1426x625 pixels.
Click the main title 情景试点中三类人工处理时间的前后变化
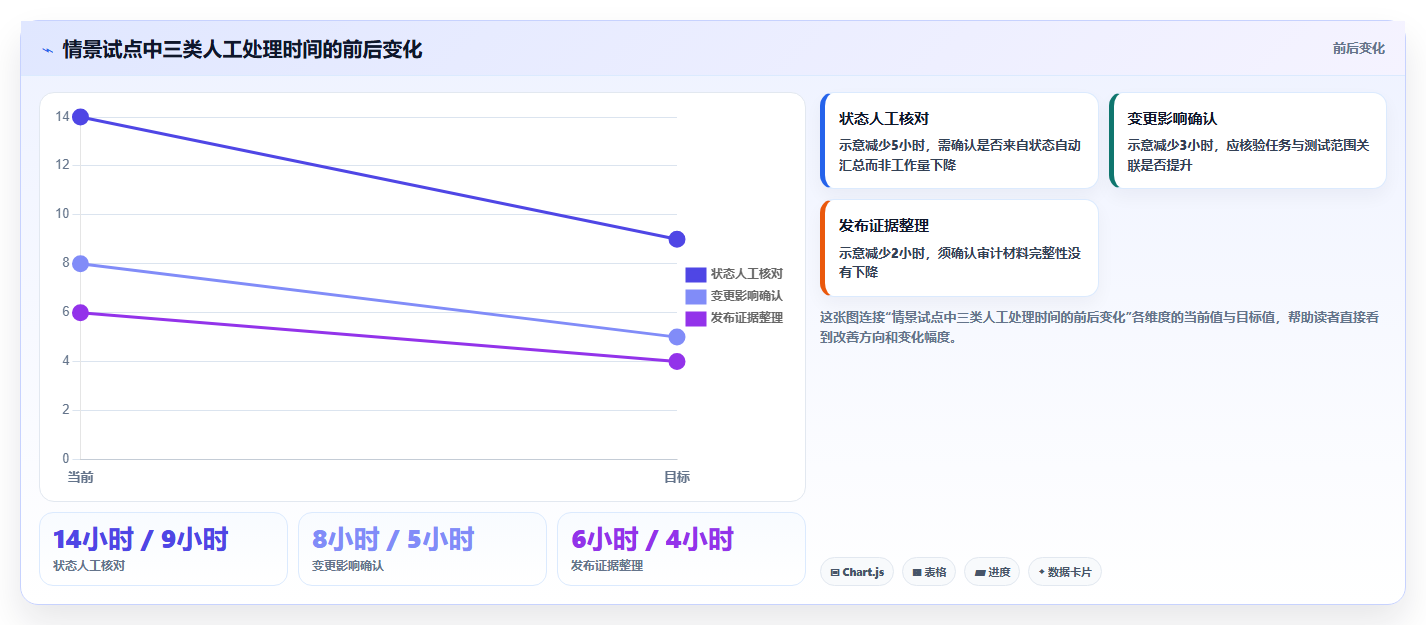click(x=242, y=49)
